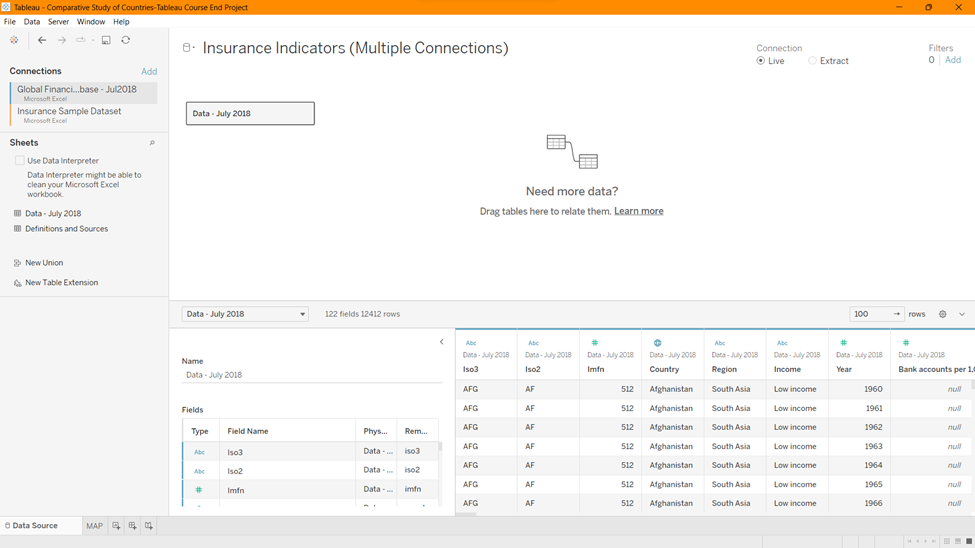Open the Data - July 2018 table dropdown
This screenshot has width=975, height=548.
click(245, 314)
